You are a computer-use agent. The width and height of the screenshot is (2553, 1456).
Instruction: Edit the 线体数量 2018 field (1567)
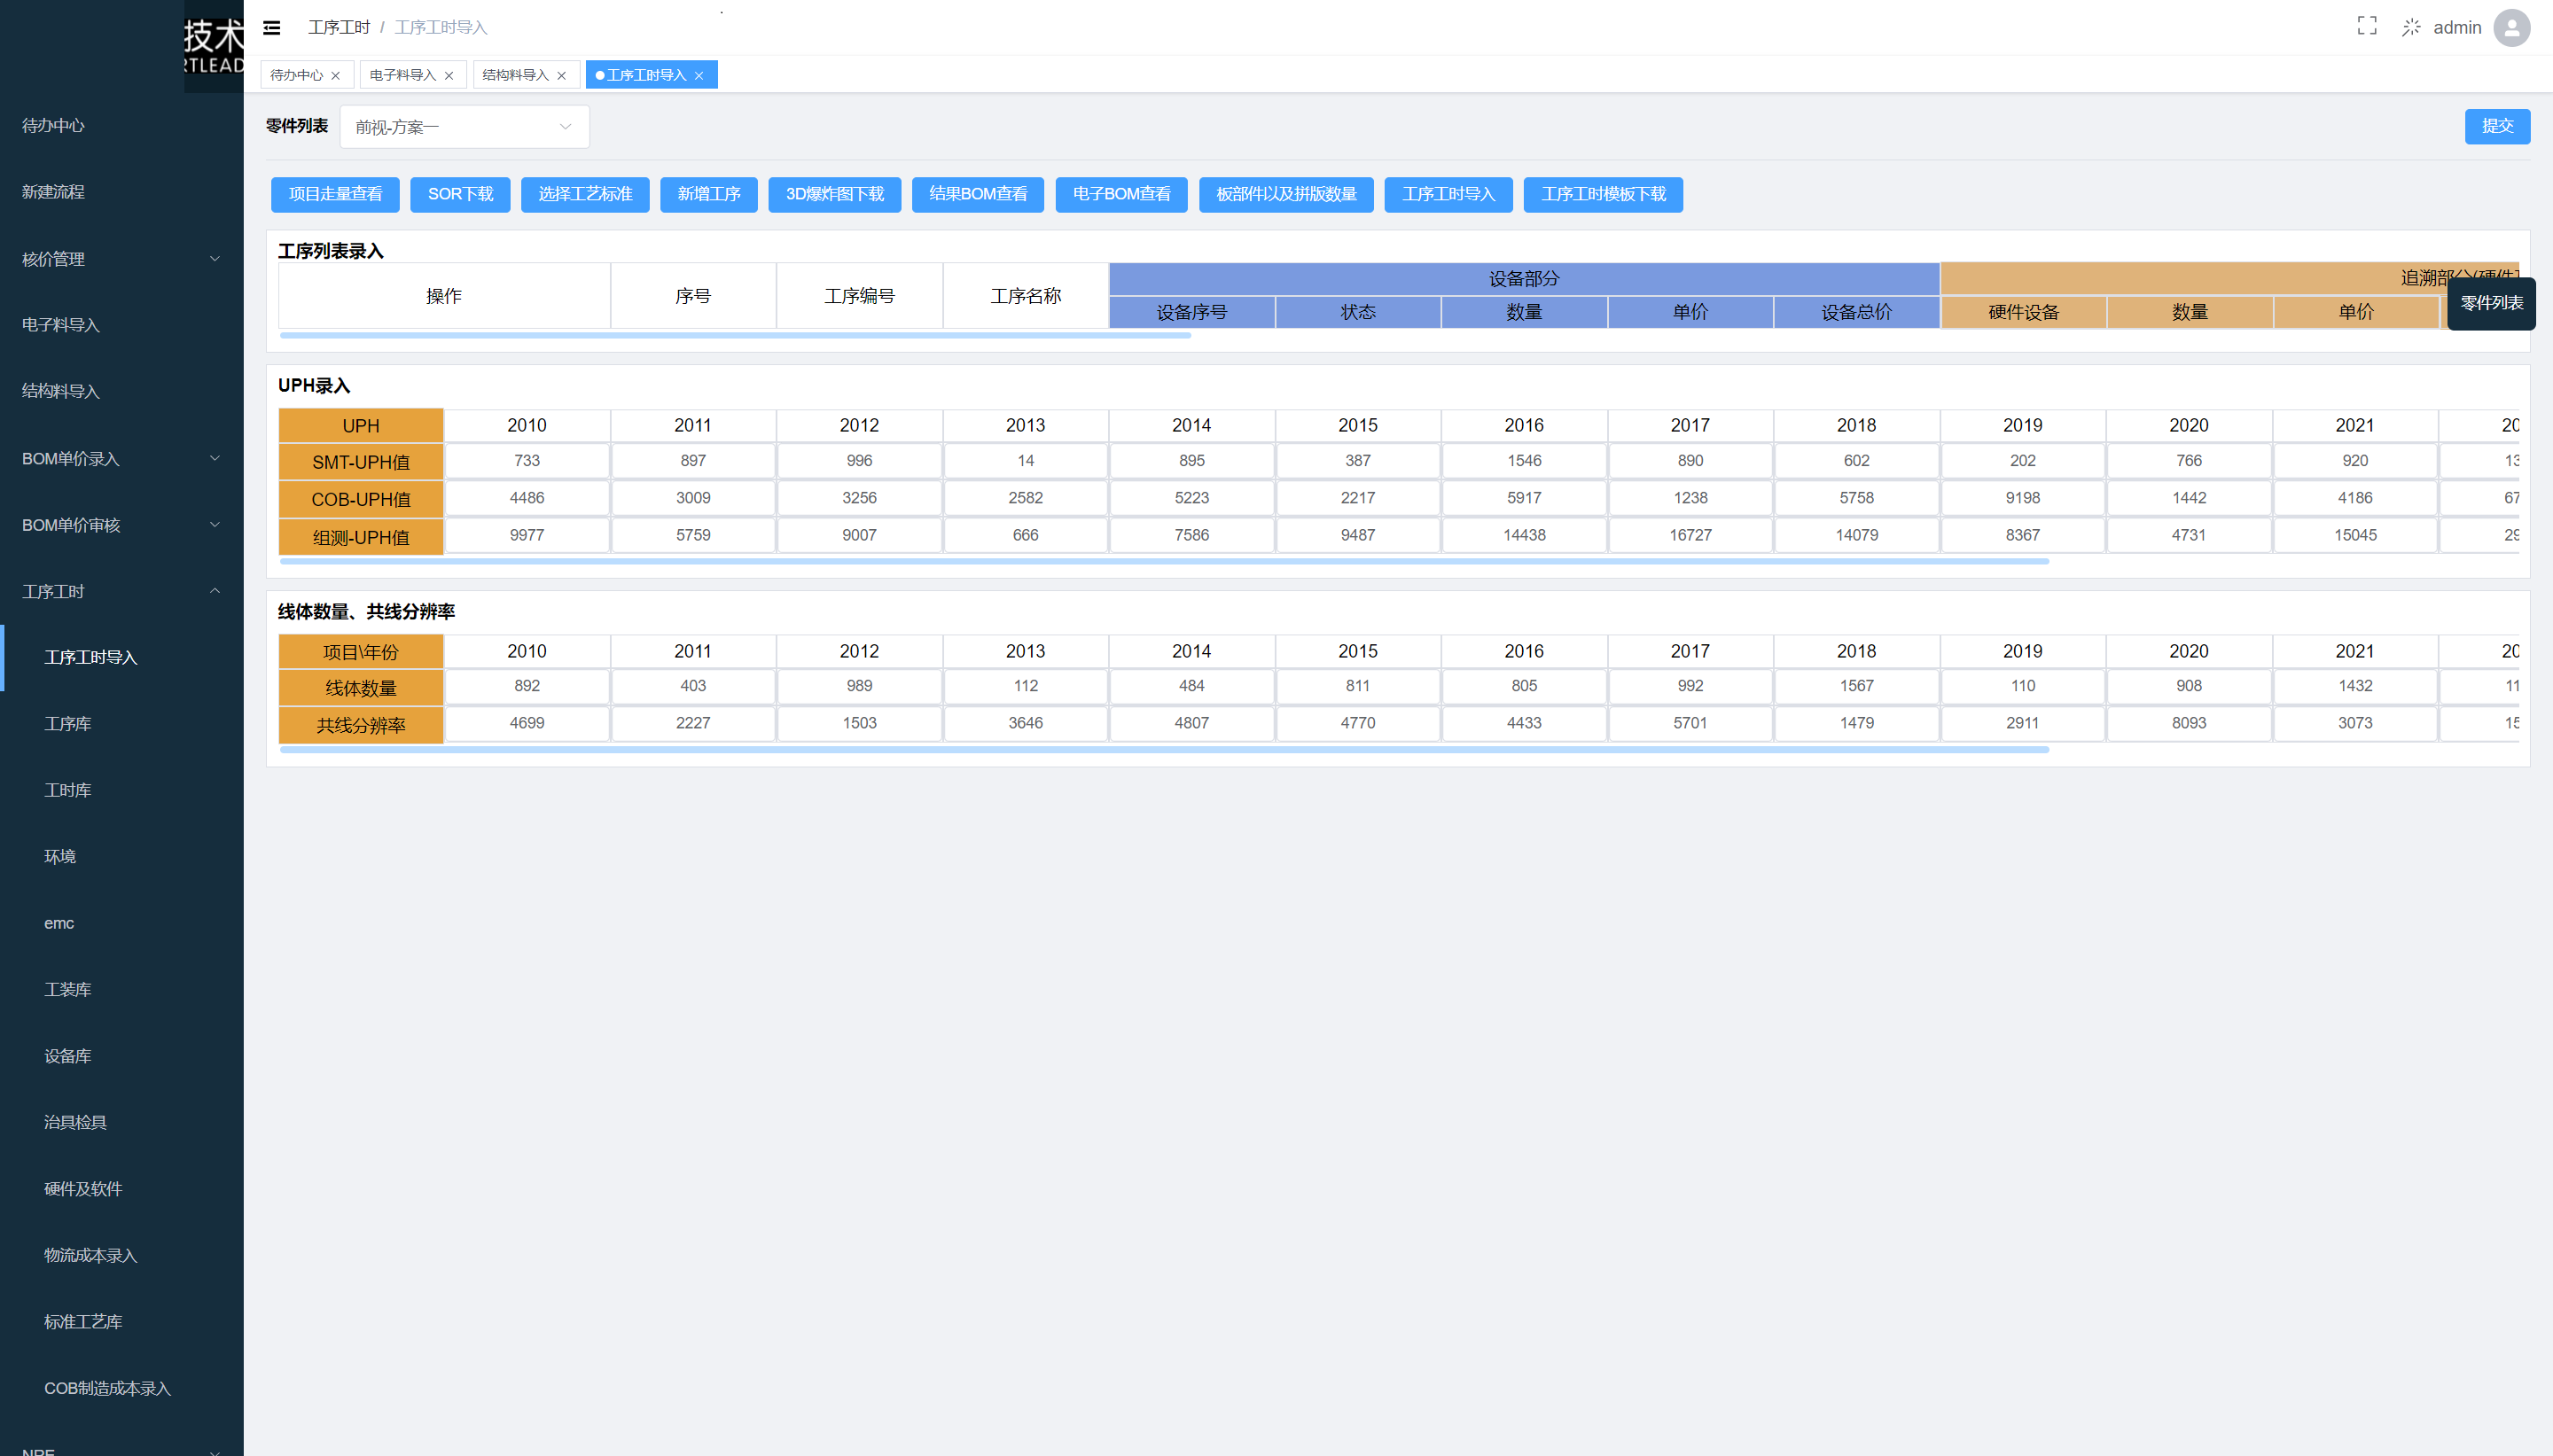coord(1856,686)
